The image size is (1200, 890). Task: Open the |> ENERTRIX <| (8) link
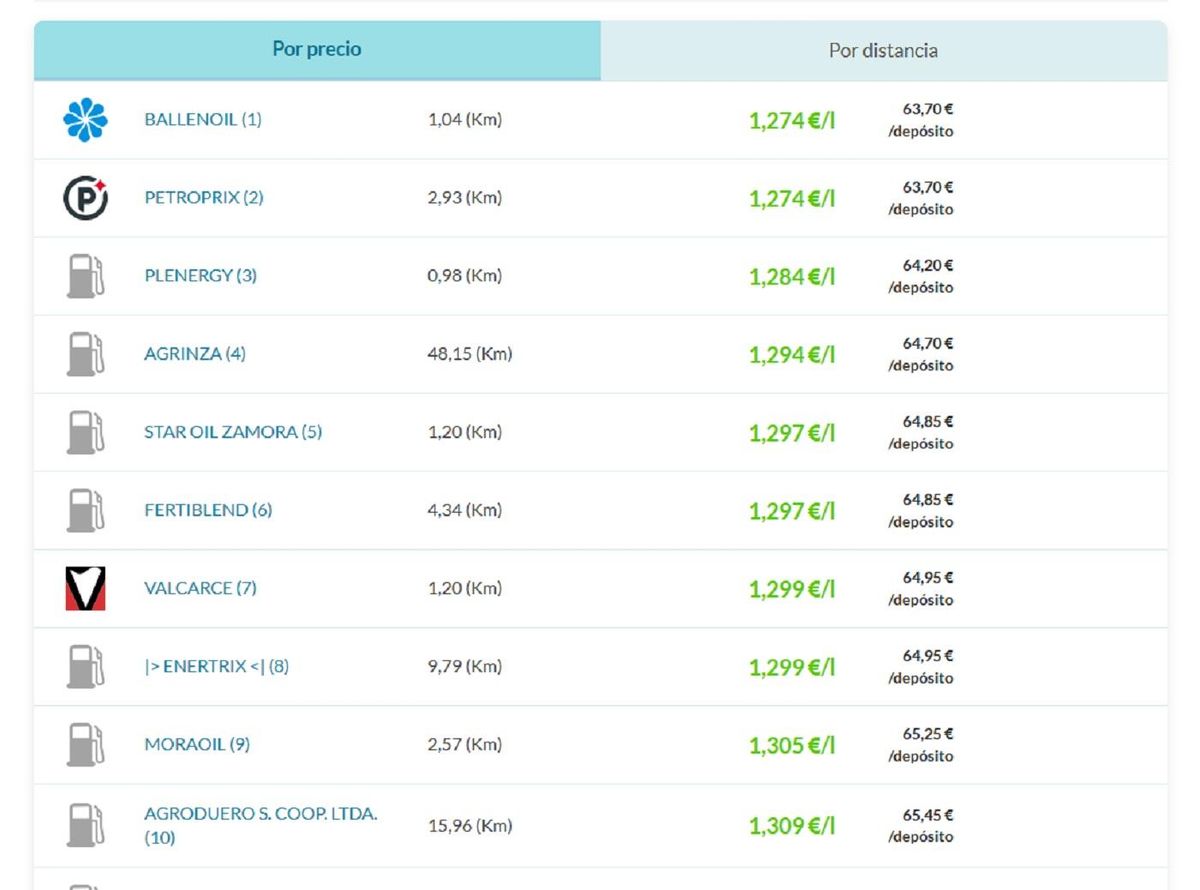coord(217,666)
